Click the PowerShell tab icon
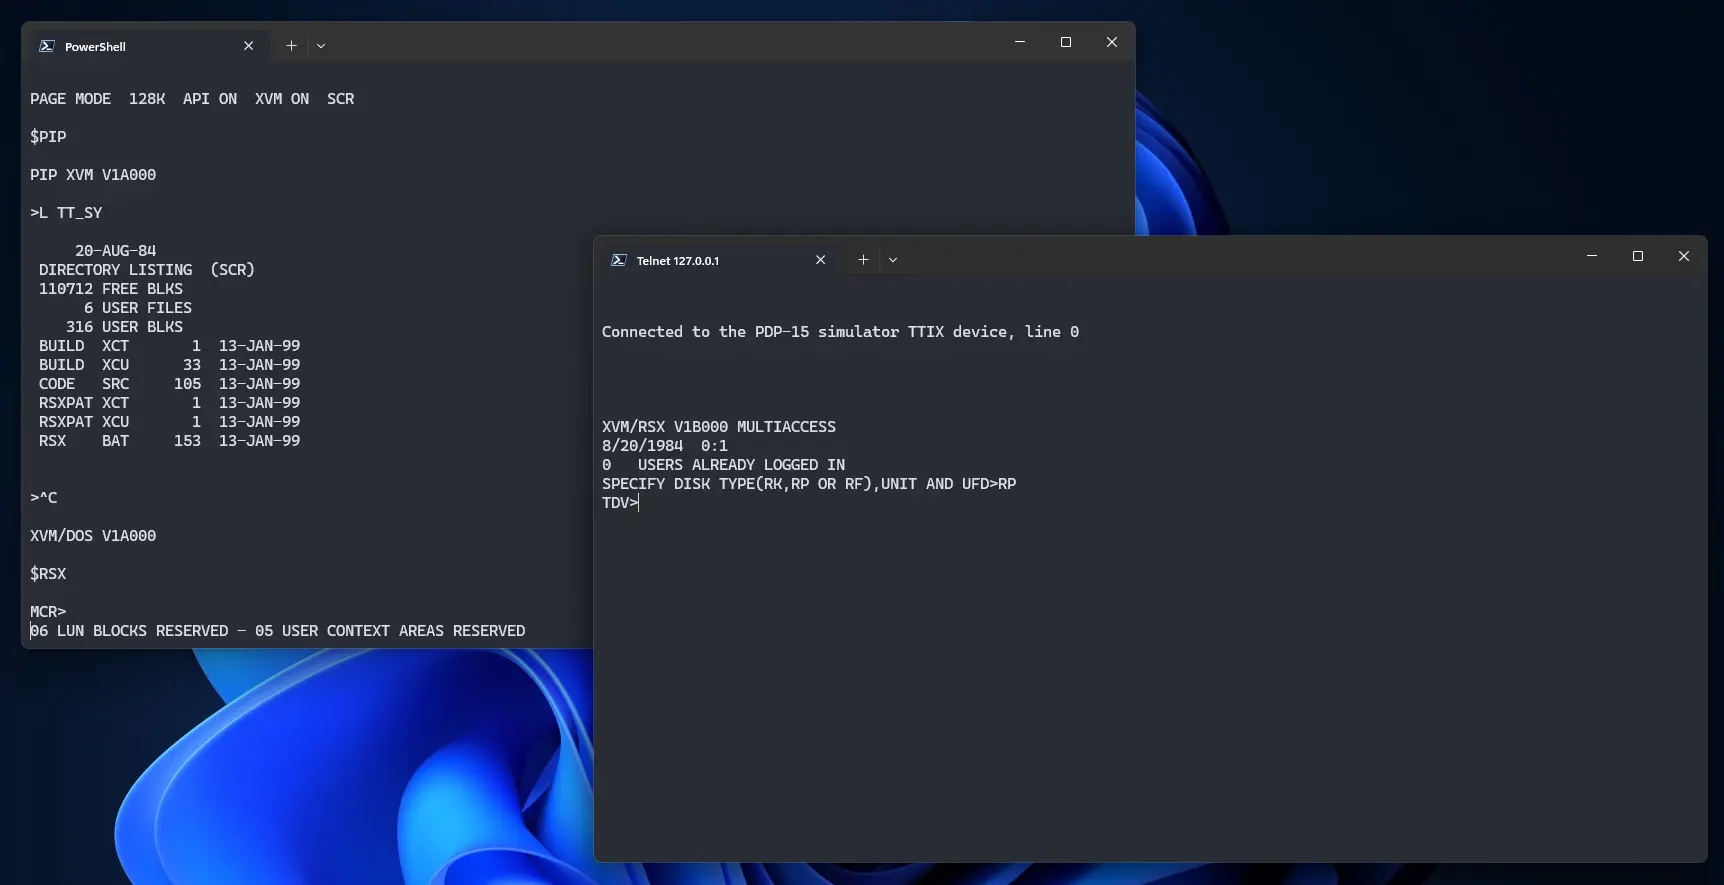 click(46, 46)
